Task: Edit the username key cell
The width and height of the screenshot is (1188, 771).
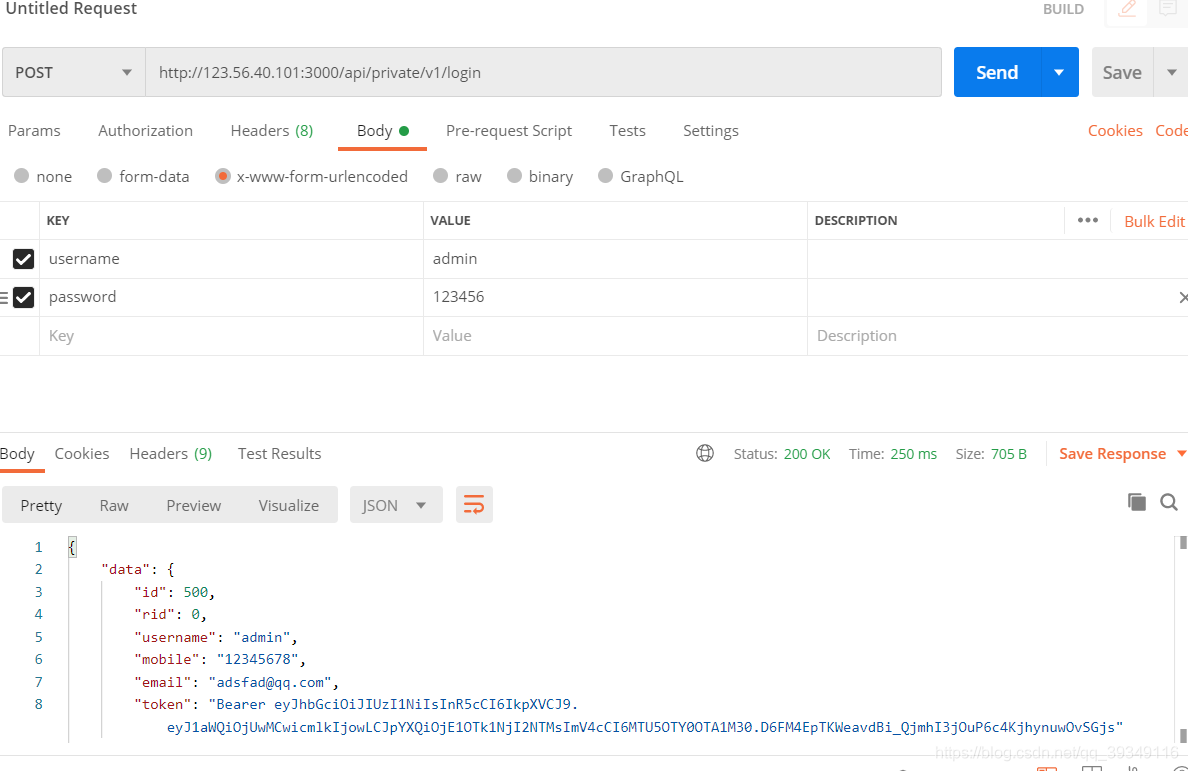Action: tap(231, 259)
